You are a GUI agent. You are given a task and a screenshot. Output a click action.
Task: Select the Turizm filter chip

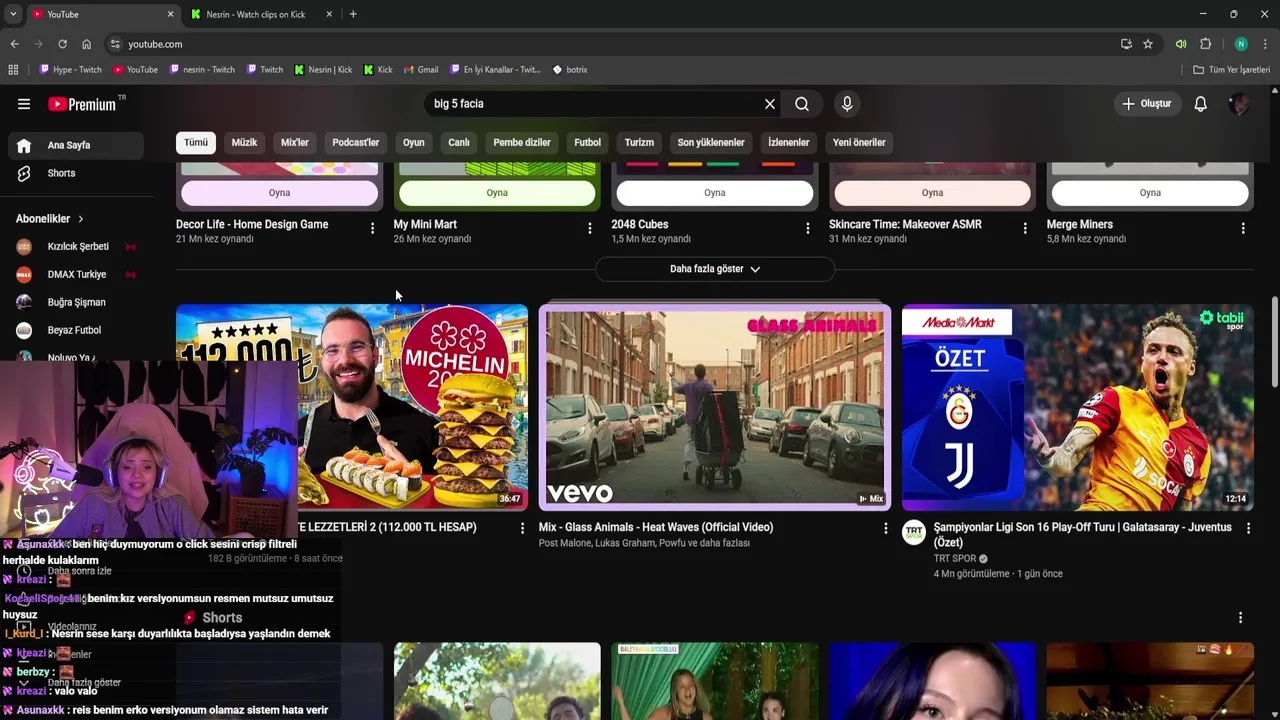pyautogui.click(x=639, y=142)
